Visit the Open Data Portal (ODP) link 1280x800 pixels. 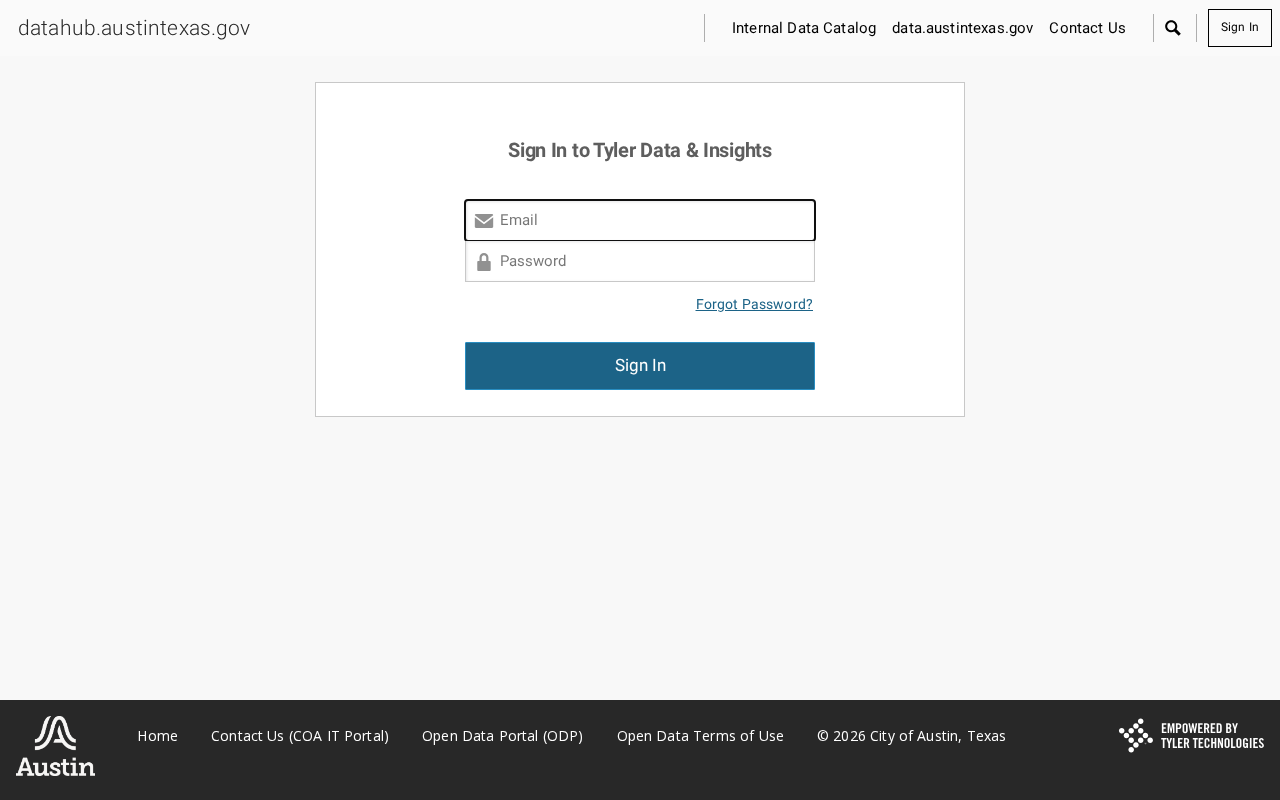502,736
